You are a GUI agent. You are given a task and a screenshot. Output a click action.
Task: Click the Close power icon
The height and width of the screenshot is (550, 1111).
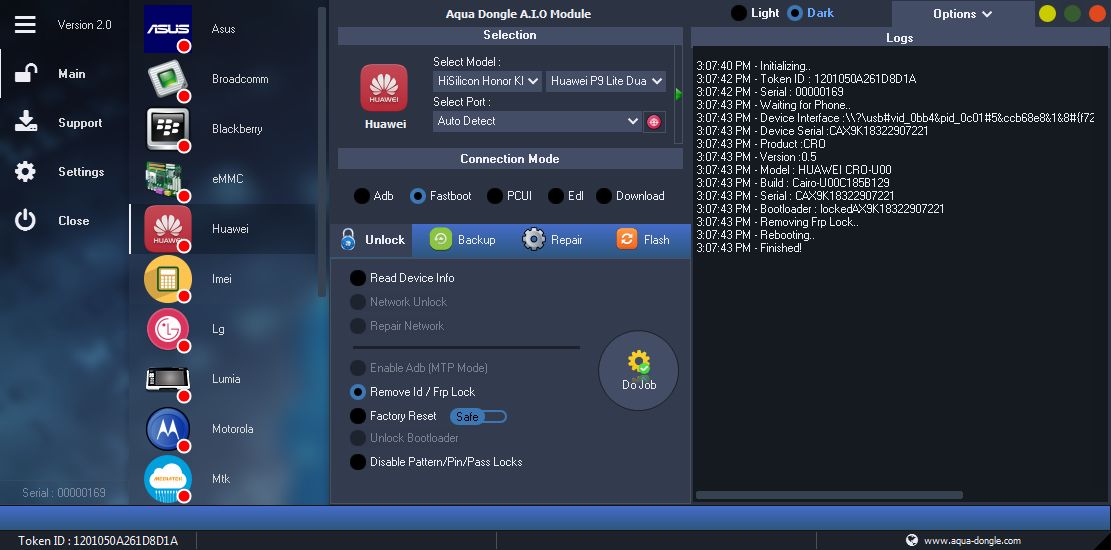[26, 220]
